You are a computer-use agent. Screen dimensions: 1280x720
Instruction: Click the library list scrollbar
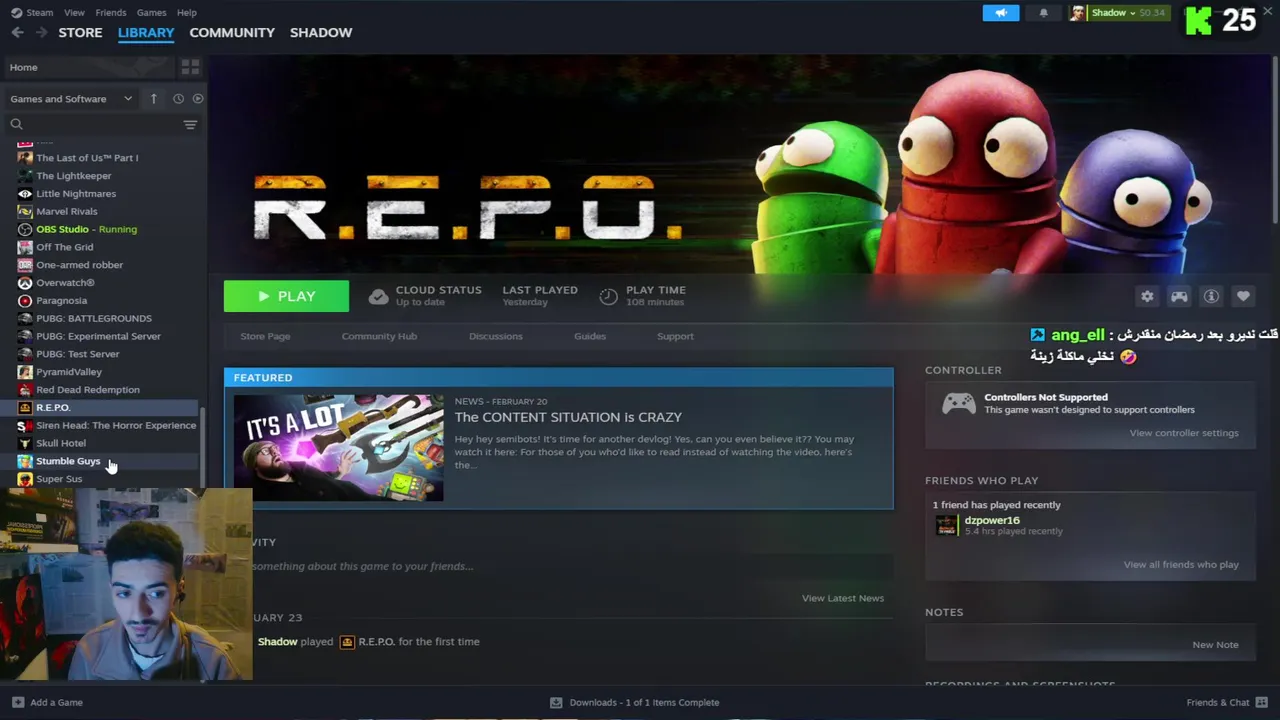pyautogui.click(x=204, y=445)
